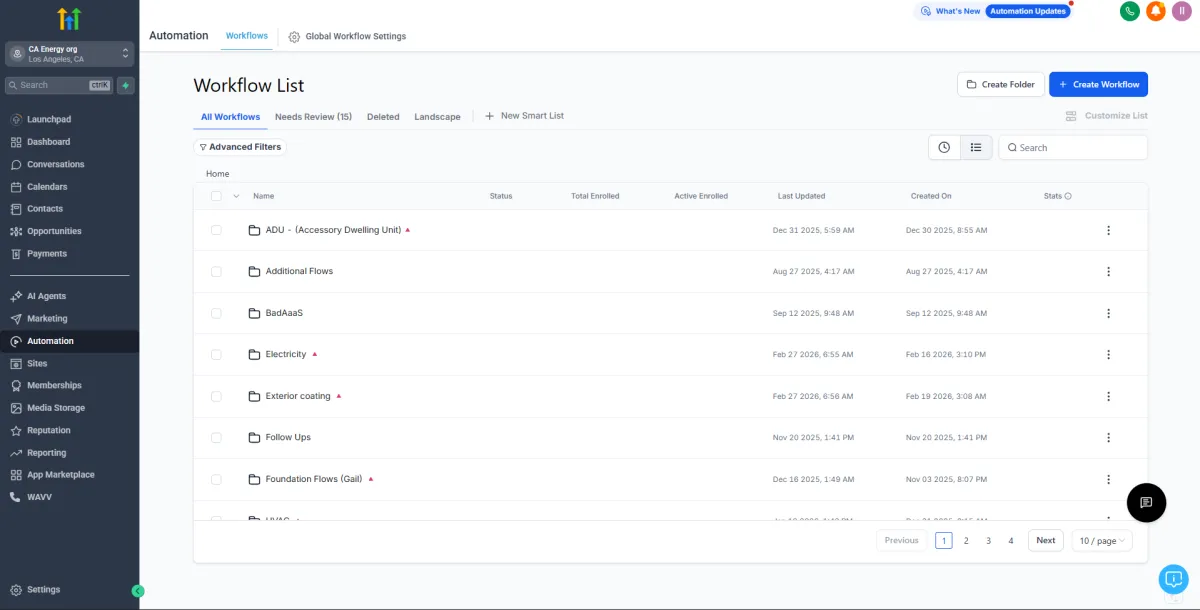1200x610 pixels.
Task: Open Additional Flows row three-dot menu
Action: click(x=1108, y=271)
